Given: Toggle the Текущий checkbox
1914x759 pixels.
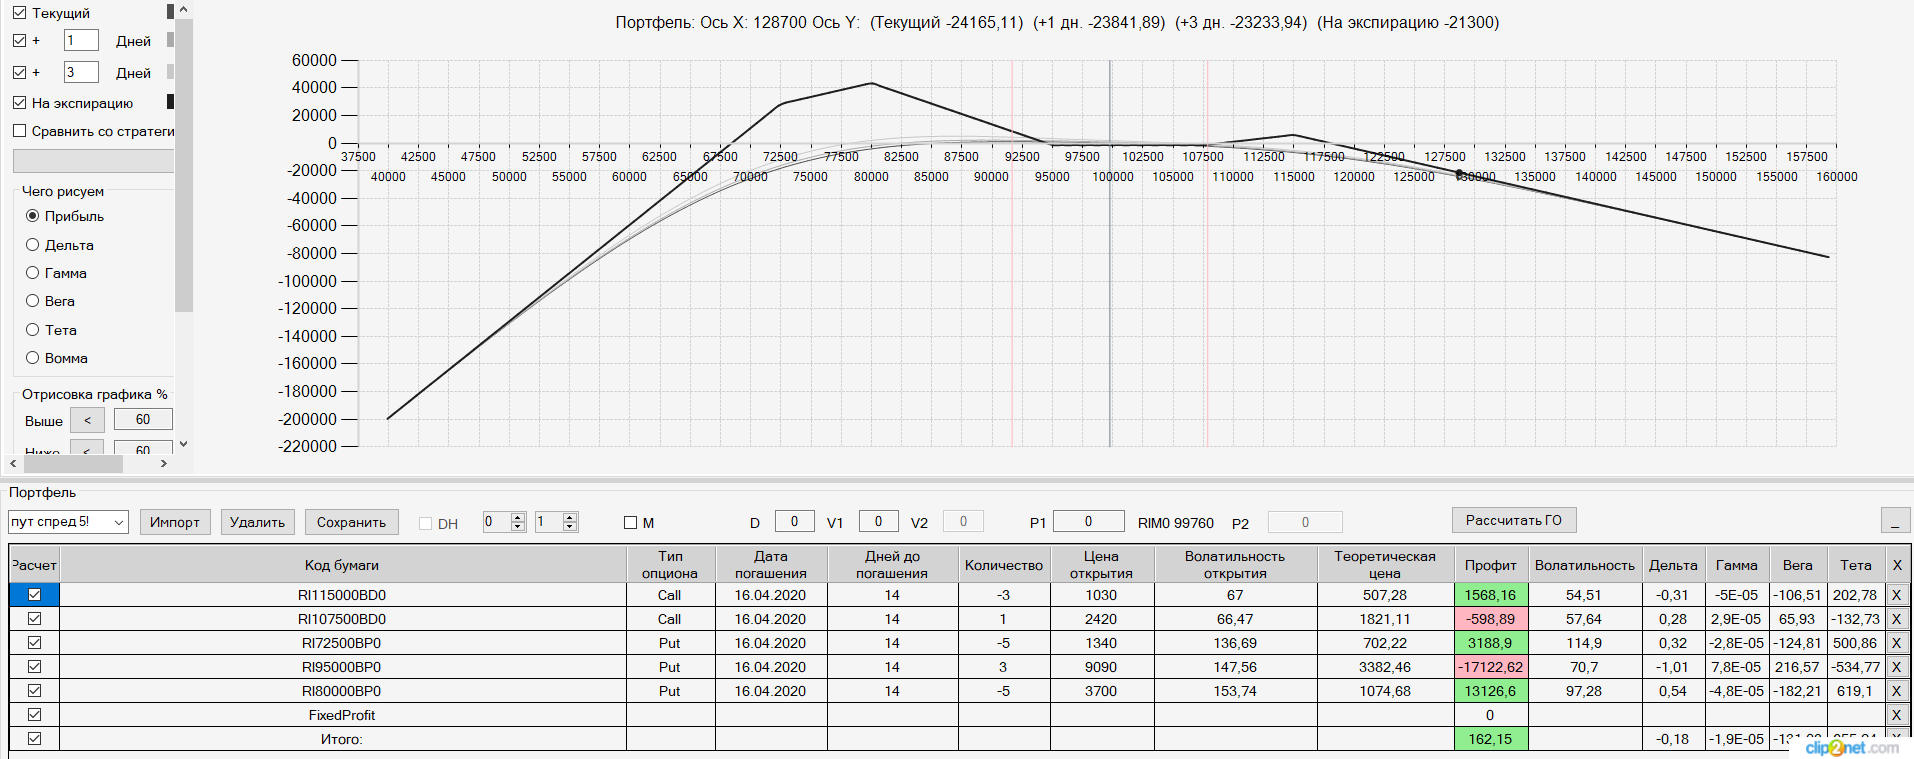Looking at the screenshot, I should [x=19, y=13].
